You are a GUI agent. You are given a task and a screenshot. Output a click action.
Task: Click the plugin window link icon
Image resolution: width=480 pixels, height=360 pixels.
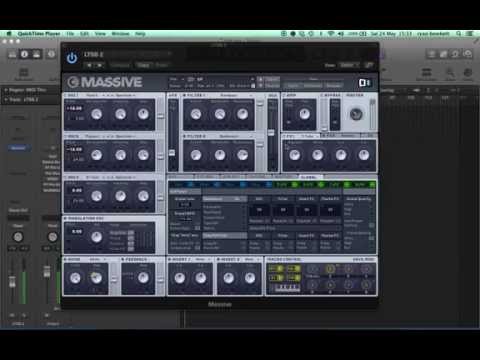368,65
